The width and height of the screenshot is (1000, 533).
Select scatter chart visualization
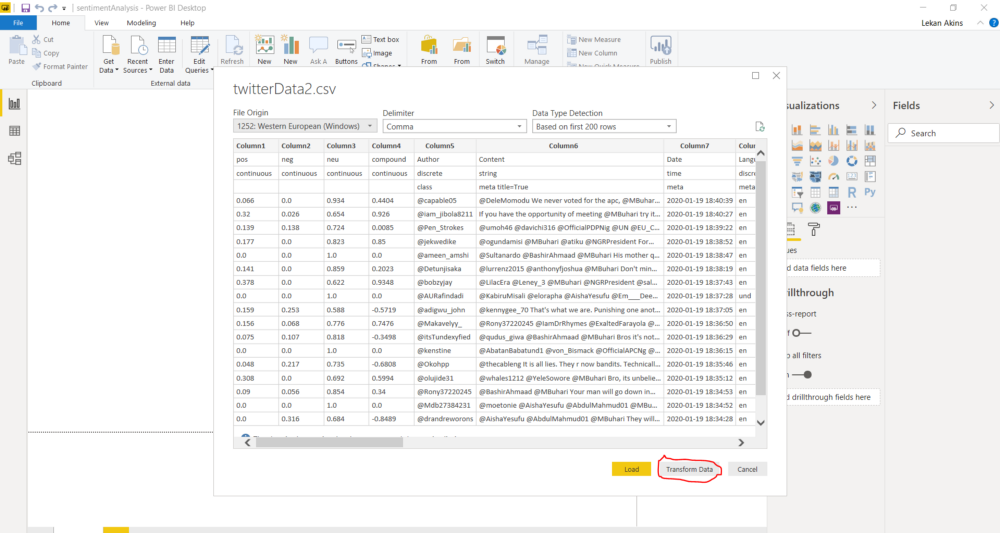[x=815, y=161]
